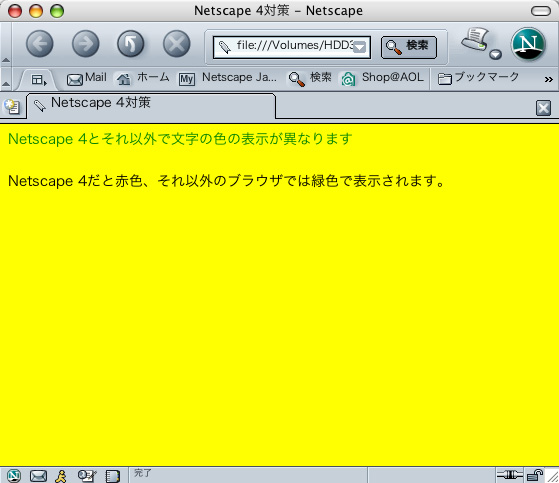Open Address Book icon in status bar
The height and width of the screenshot is (483, 559).
(x=113, y=476)
